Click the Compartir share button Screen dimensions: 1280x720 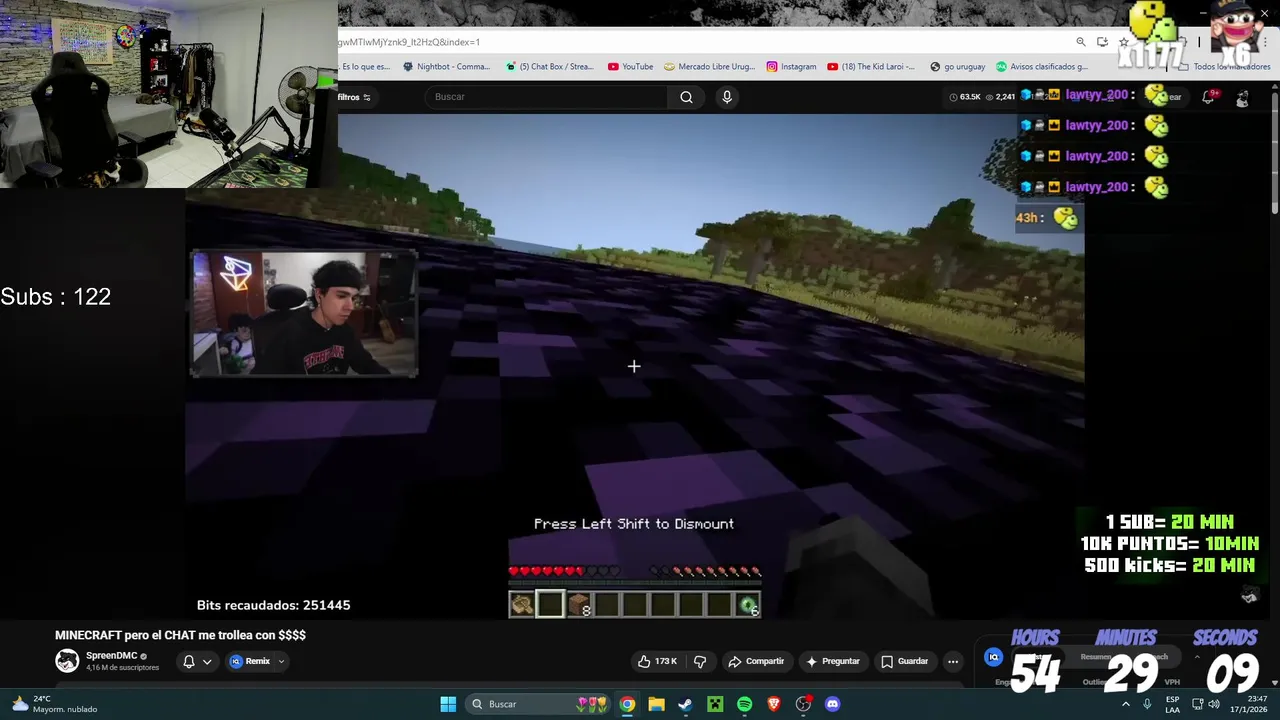pyautogui.click(x=756, y=661)
